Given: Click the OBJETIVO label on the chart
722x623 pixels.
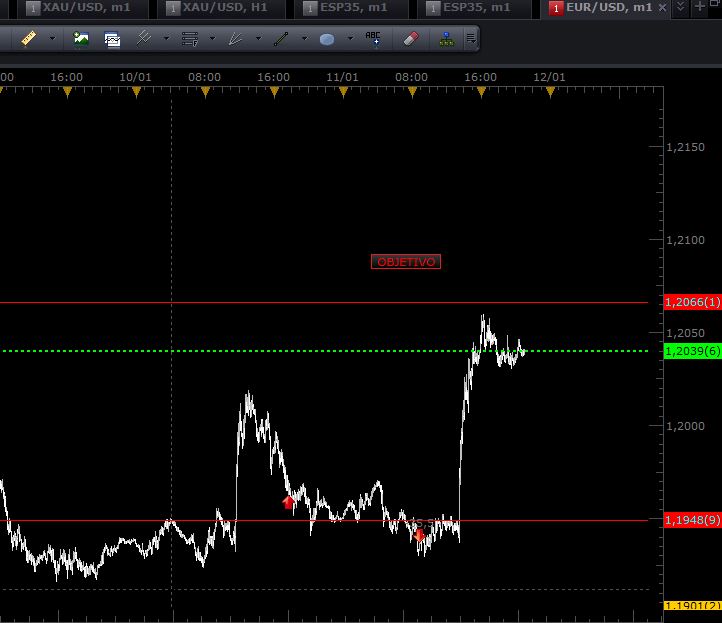Looking at the screenshot, I should (x=405, y=262).
